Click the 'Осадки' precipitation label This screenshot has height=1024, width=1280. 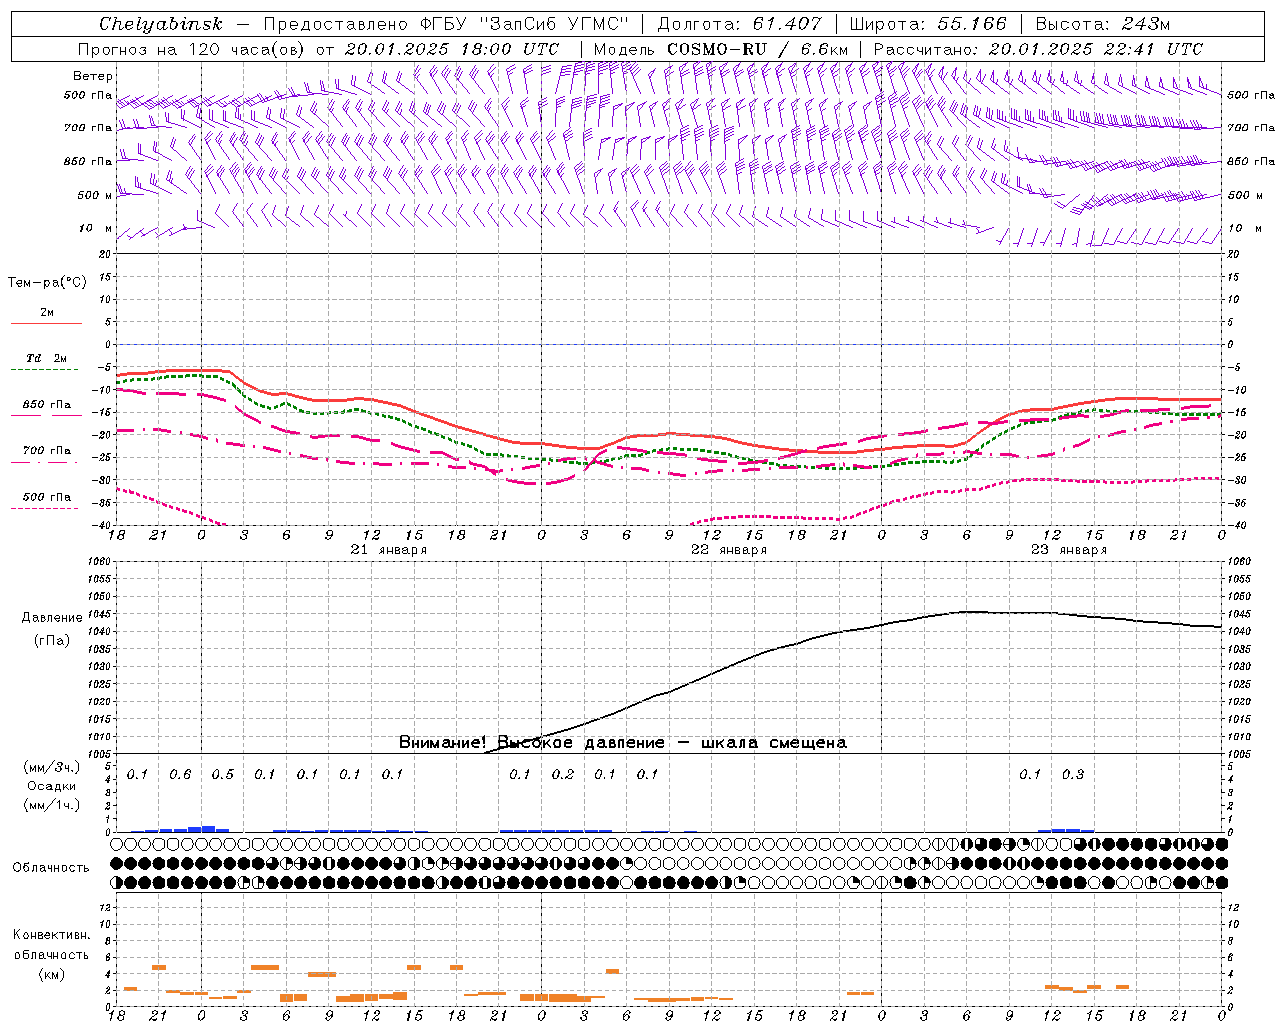tap(52, 786)
